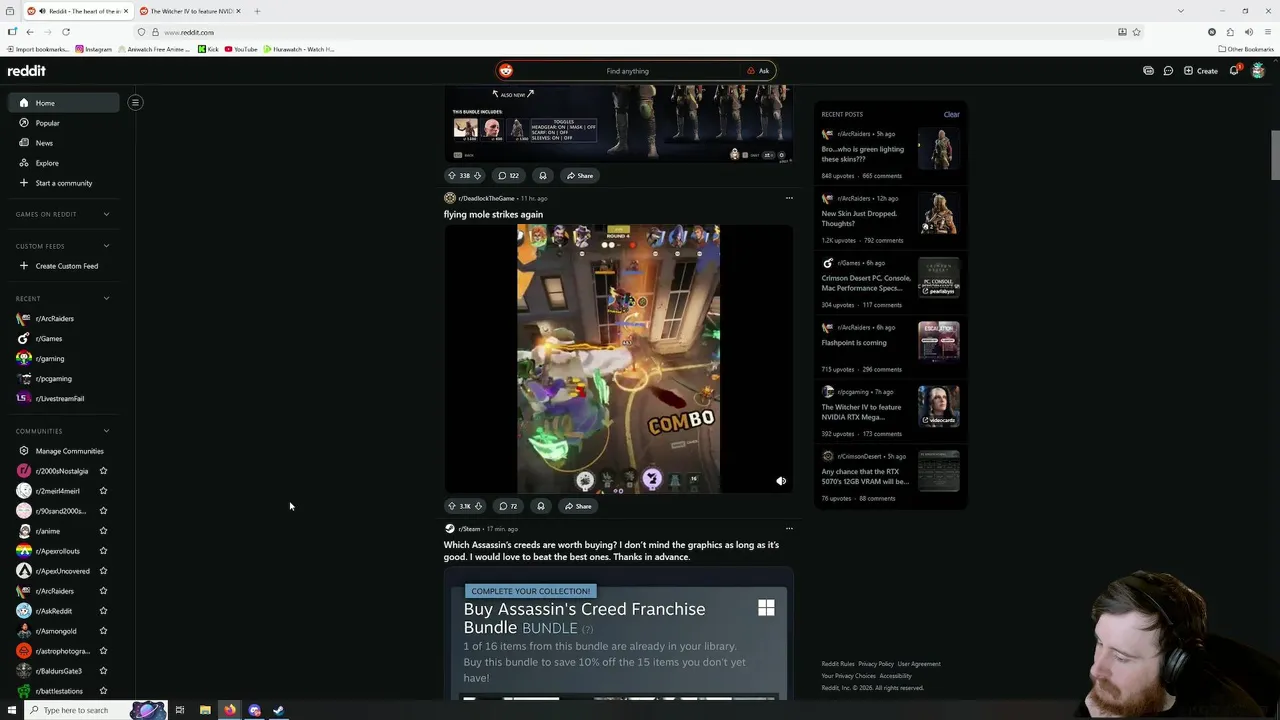Open News in sidebar
1280x720 pixels.
[64, 143]
